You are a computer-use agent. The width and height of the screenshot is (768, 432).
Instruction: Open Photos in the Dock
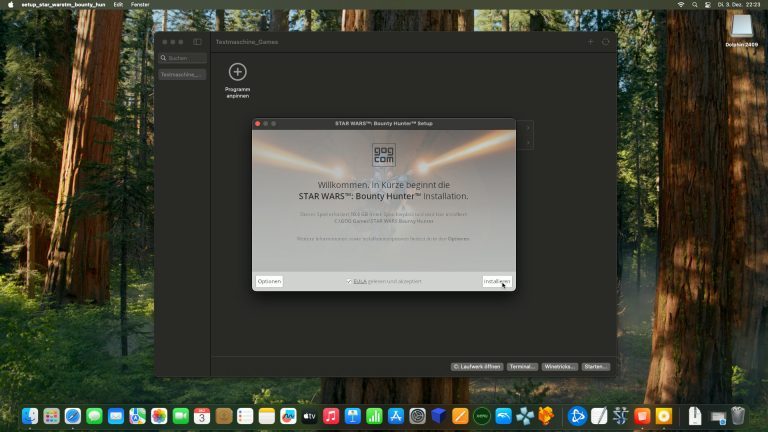[x=159, y=416]
